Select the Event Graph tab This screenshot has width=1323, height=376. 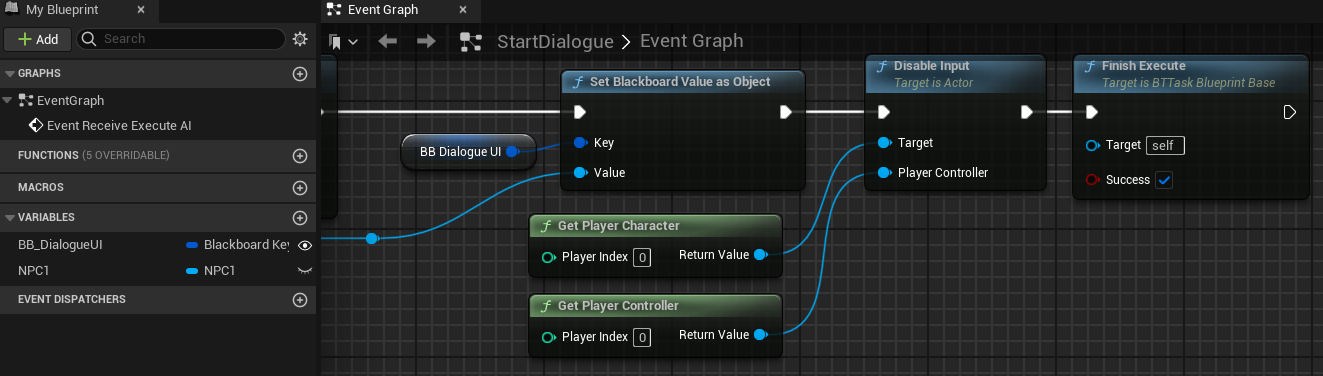point(383,10)
